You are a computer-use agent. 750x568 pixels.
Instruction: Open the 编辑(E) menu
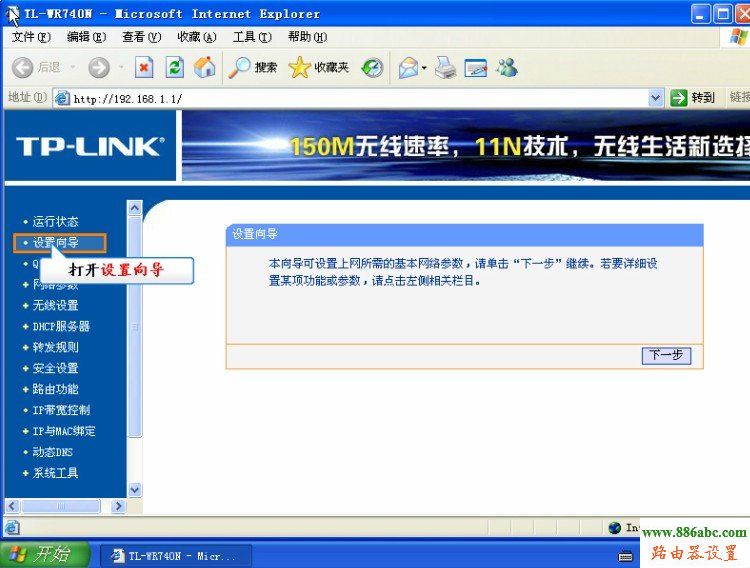point(87,37)
